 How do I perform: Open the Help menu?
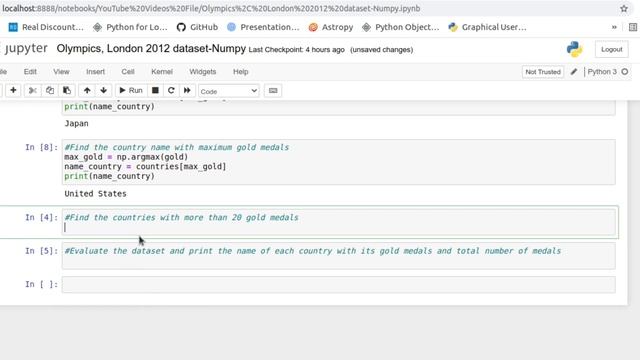[x=240, y=71]
